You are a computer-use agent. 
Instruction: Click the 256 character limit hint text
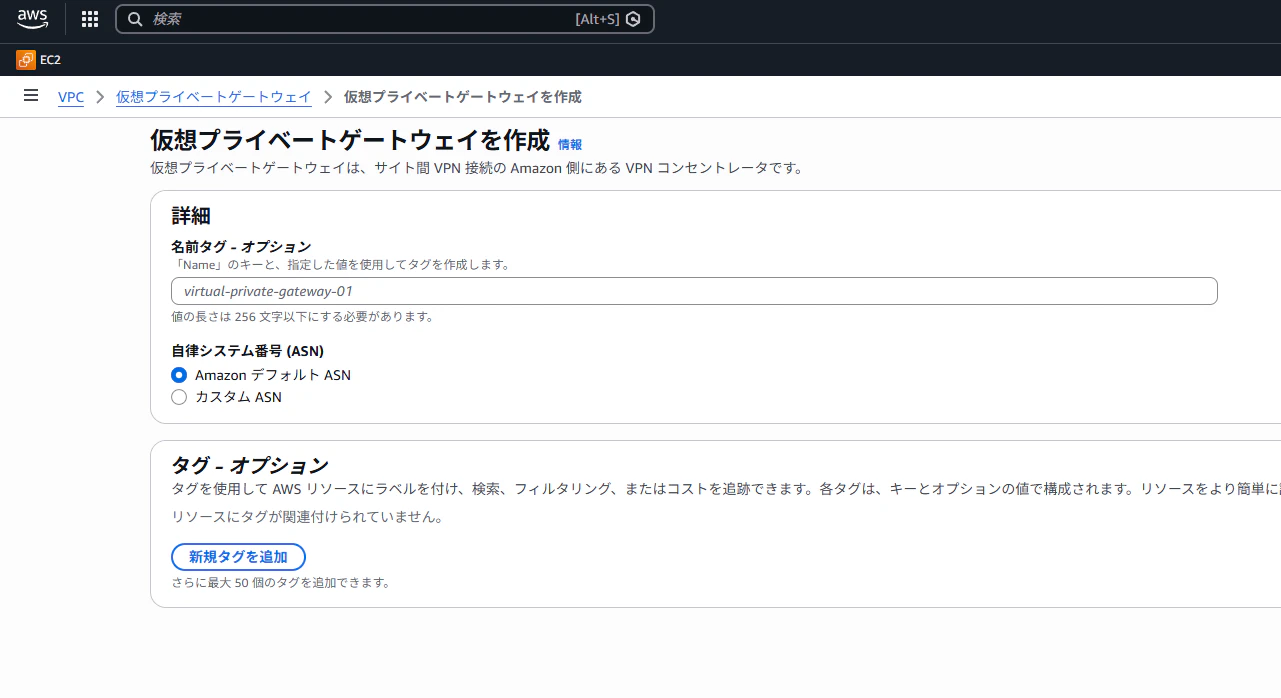[x=302, y=317]
